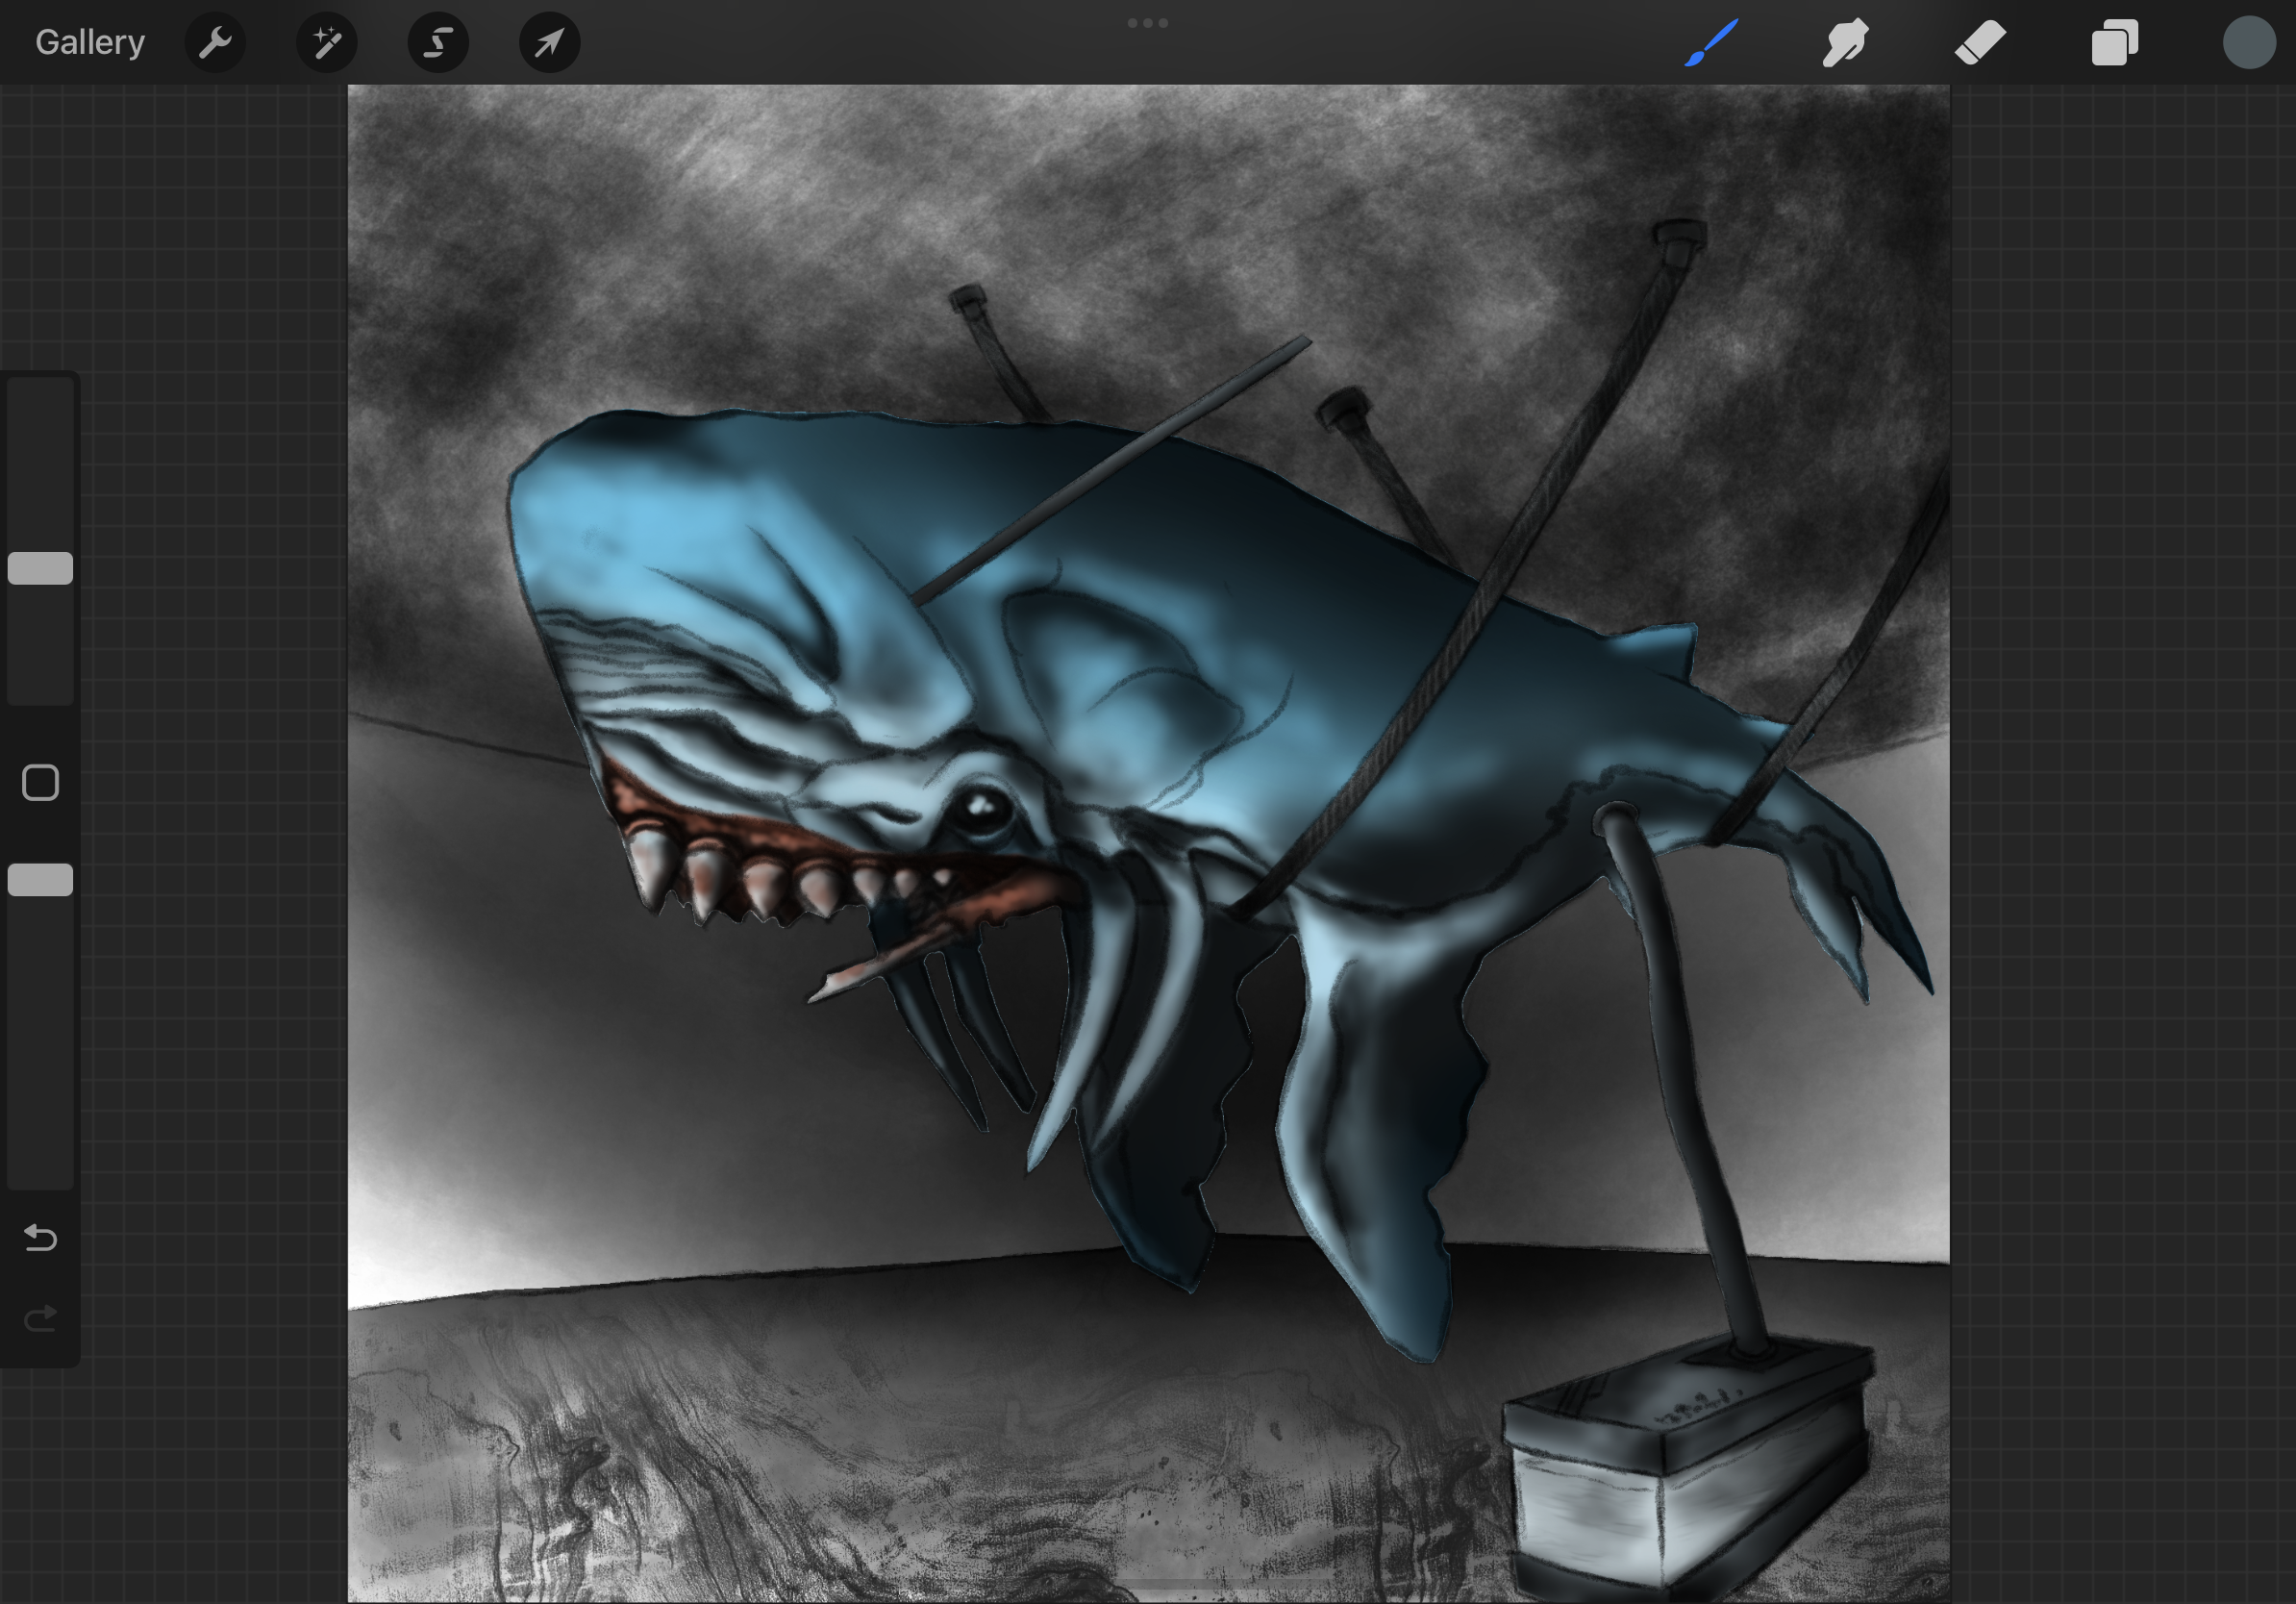Screen dimensions: 2296x1604
Task: Open the Actions wrench menu
Action: point(215,42)
